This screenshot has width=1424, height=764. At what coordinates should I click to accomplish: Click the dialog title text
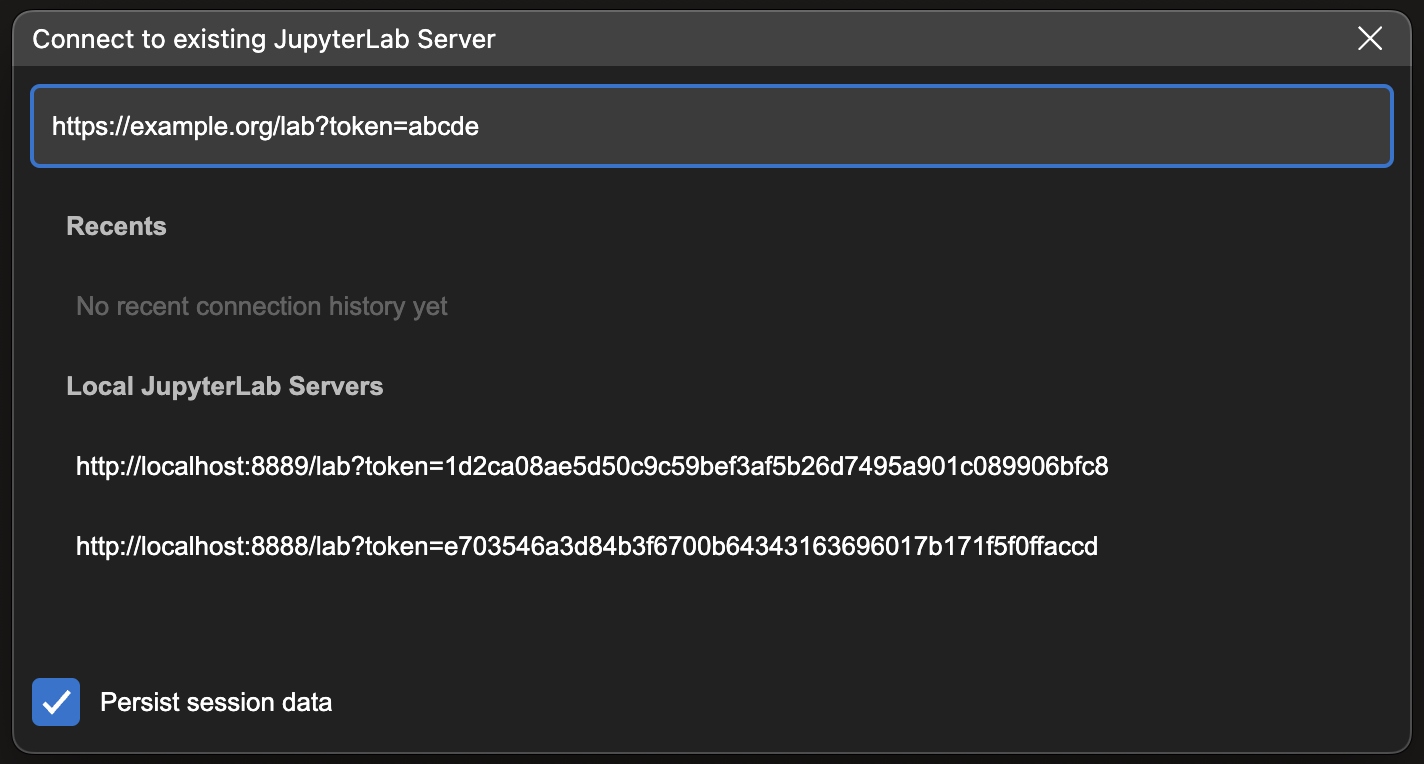(x=264, y=39)
